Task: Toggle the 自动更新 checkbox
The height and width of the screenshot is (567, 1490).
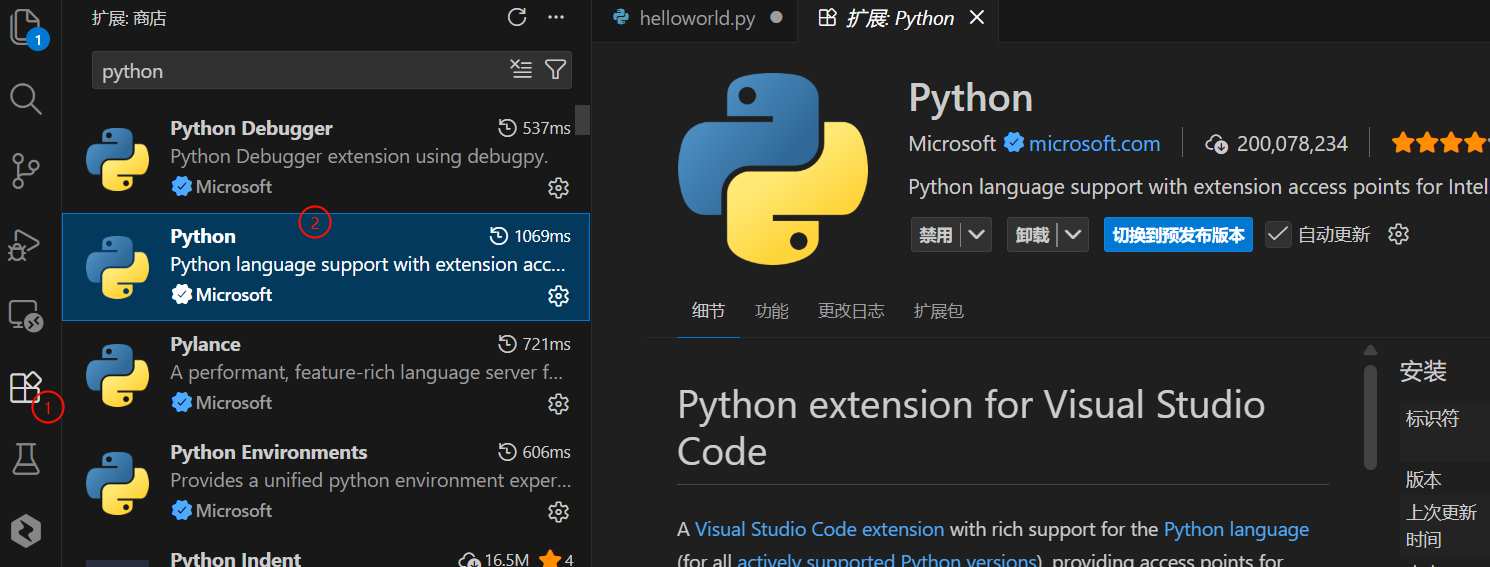Action: click(x=1278, y=234)
